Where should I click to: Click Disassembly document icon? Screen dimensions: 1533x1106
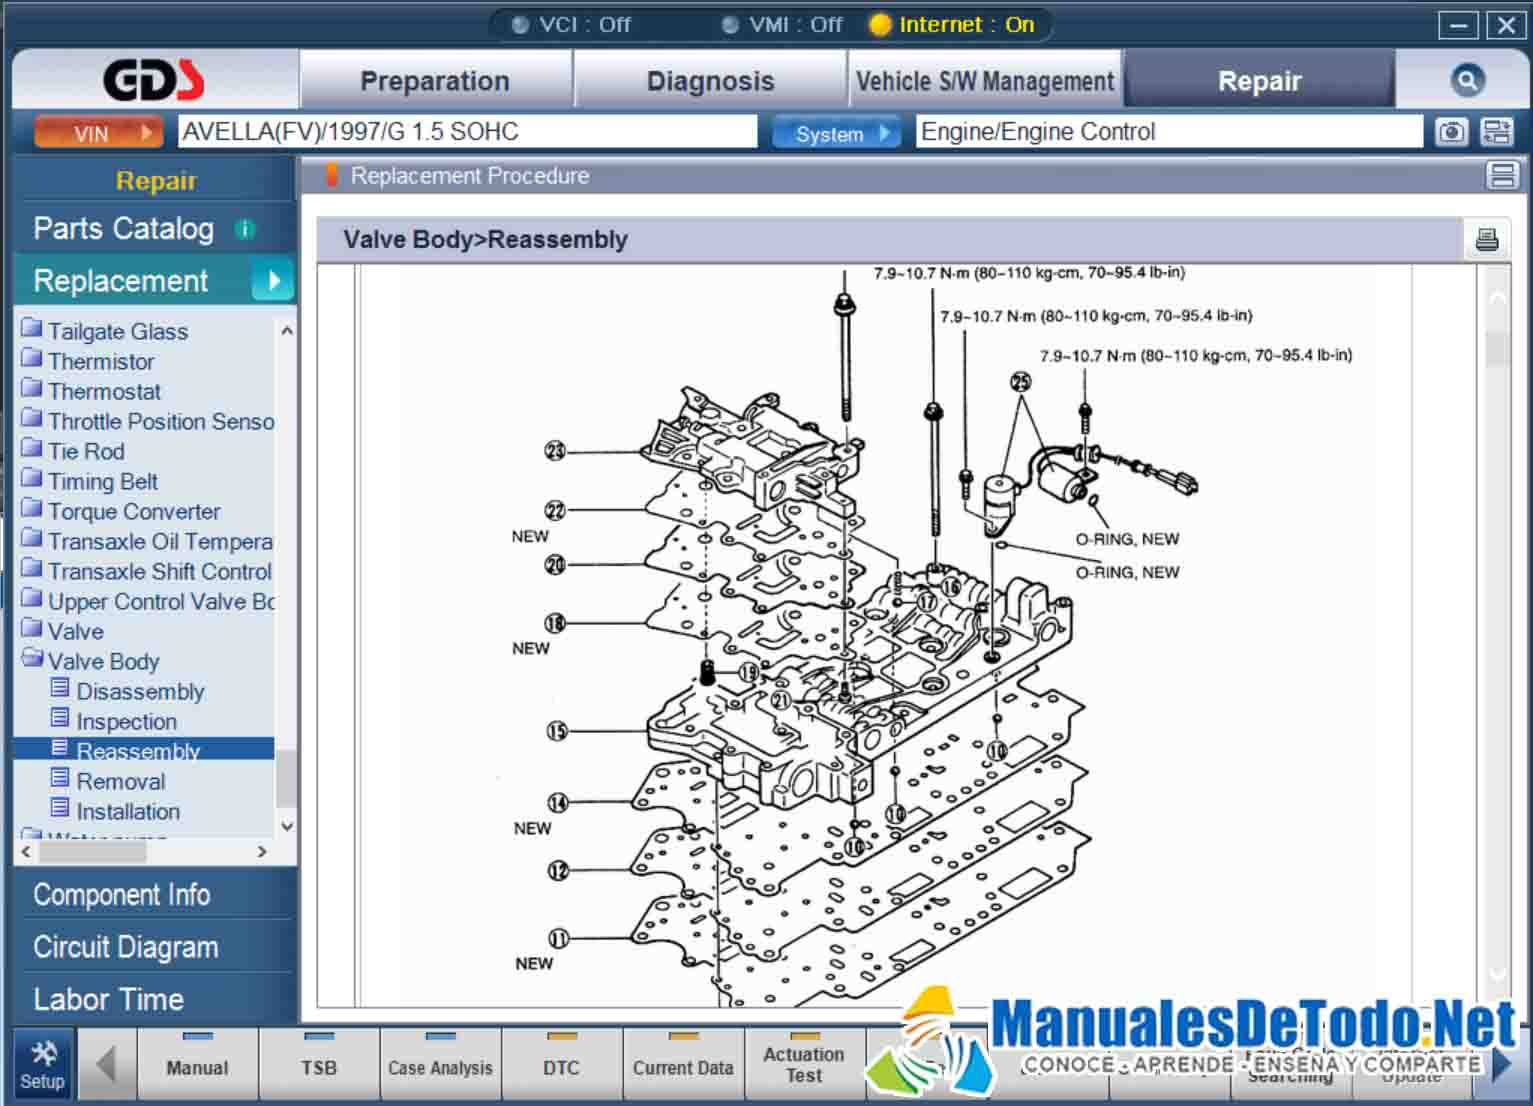tap(60, 689)
